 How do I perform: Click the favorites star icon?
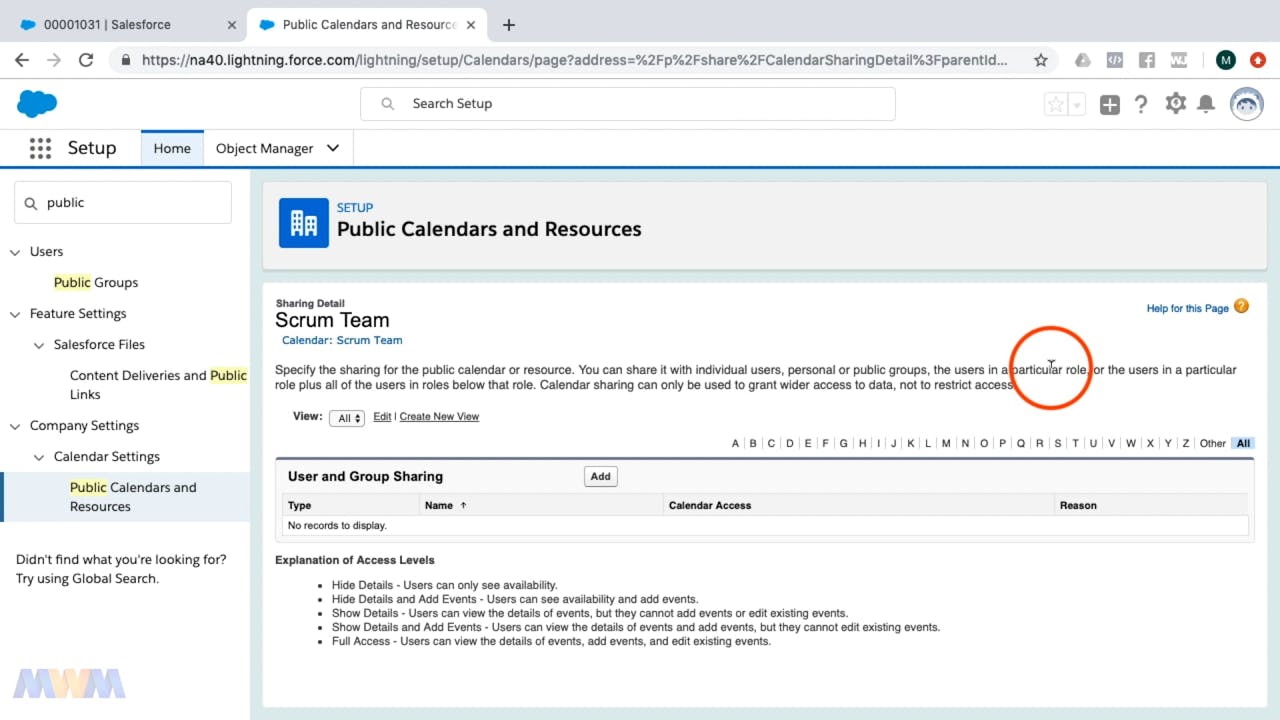click(x=1055, y=104)
